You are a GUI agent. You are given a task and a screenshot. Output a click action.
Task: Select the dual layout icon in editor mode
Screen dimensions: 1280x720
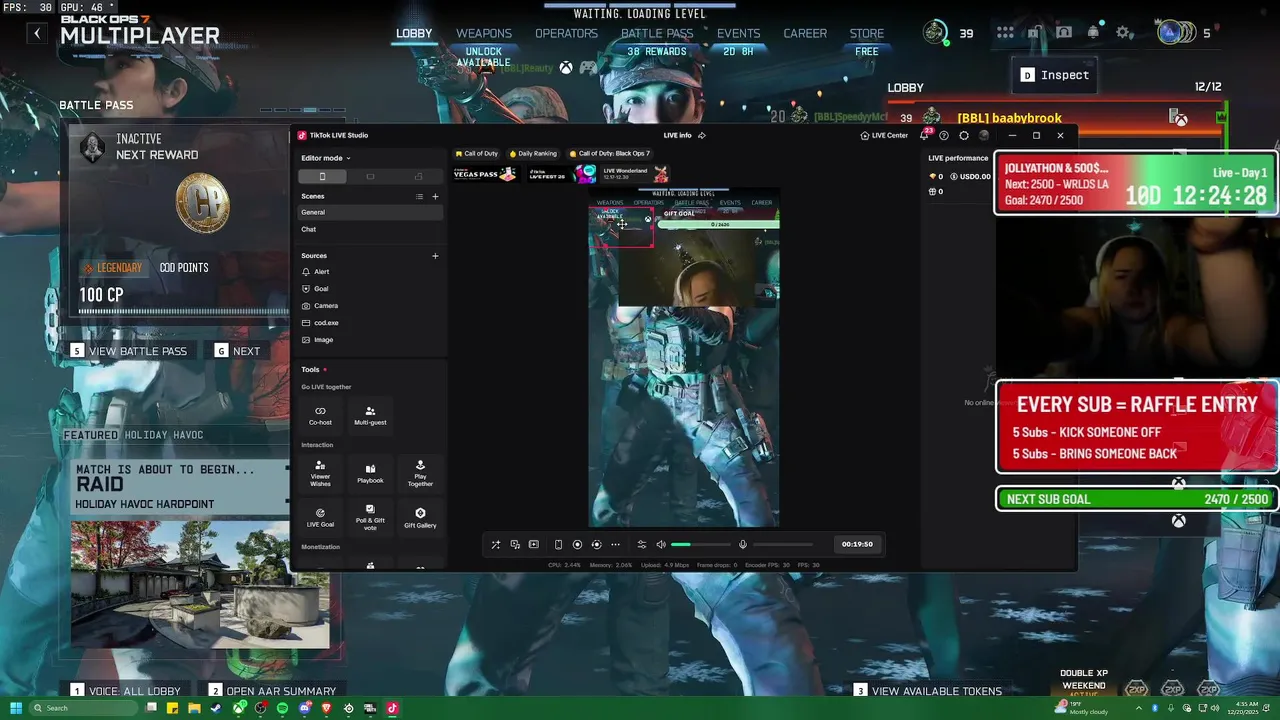pyautogui.click(x=418, y=177)
